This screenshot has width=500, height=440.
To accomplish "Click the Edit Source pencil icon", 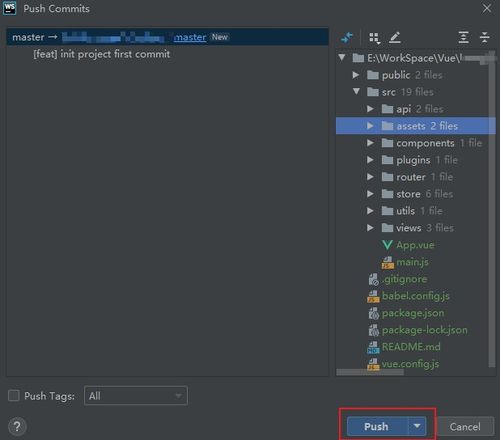I will coord(395,37).
